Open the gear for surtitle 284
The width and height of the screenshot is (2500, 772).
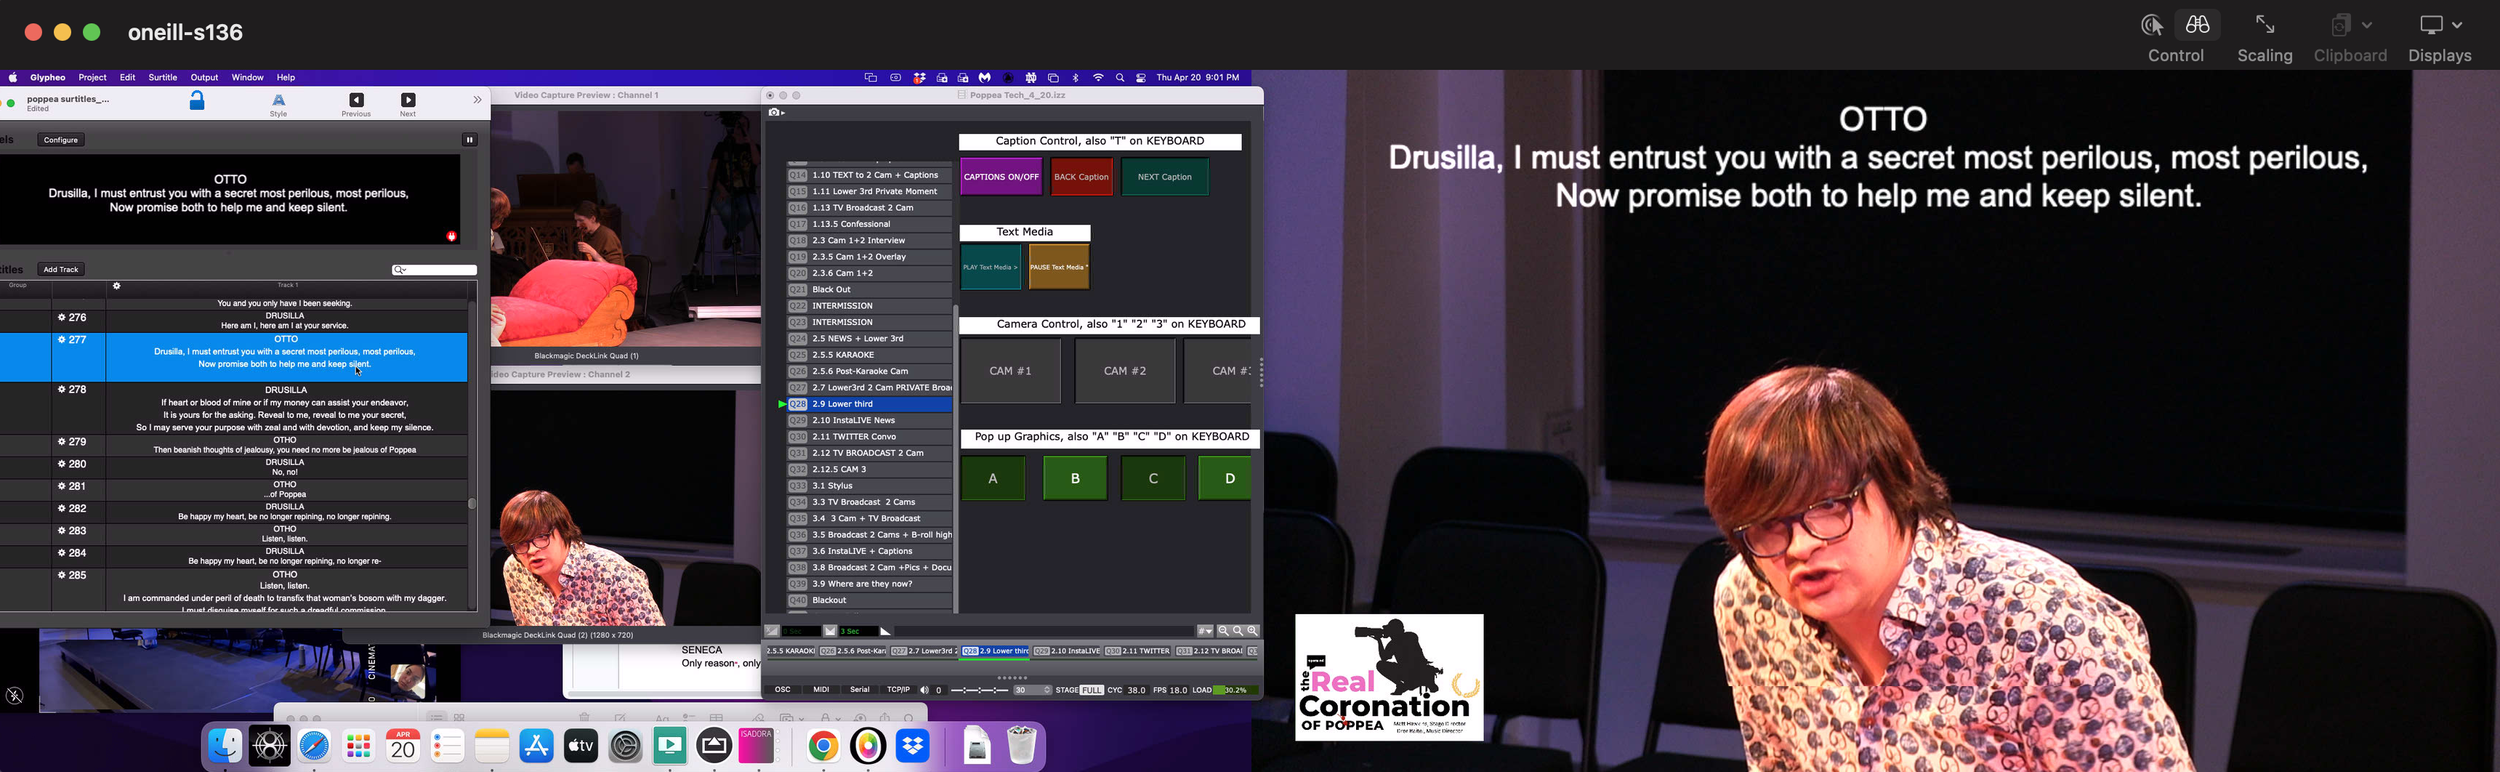point(62,553)
